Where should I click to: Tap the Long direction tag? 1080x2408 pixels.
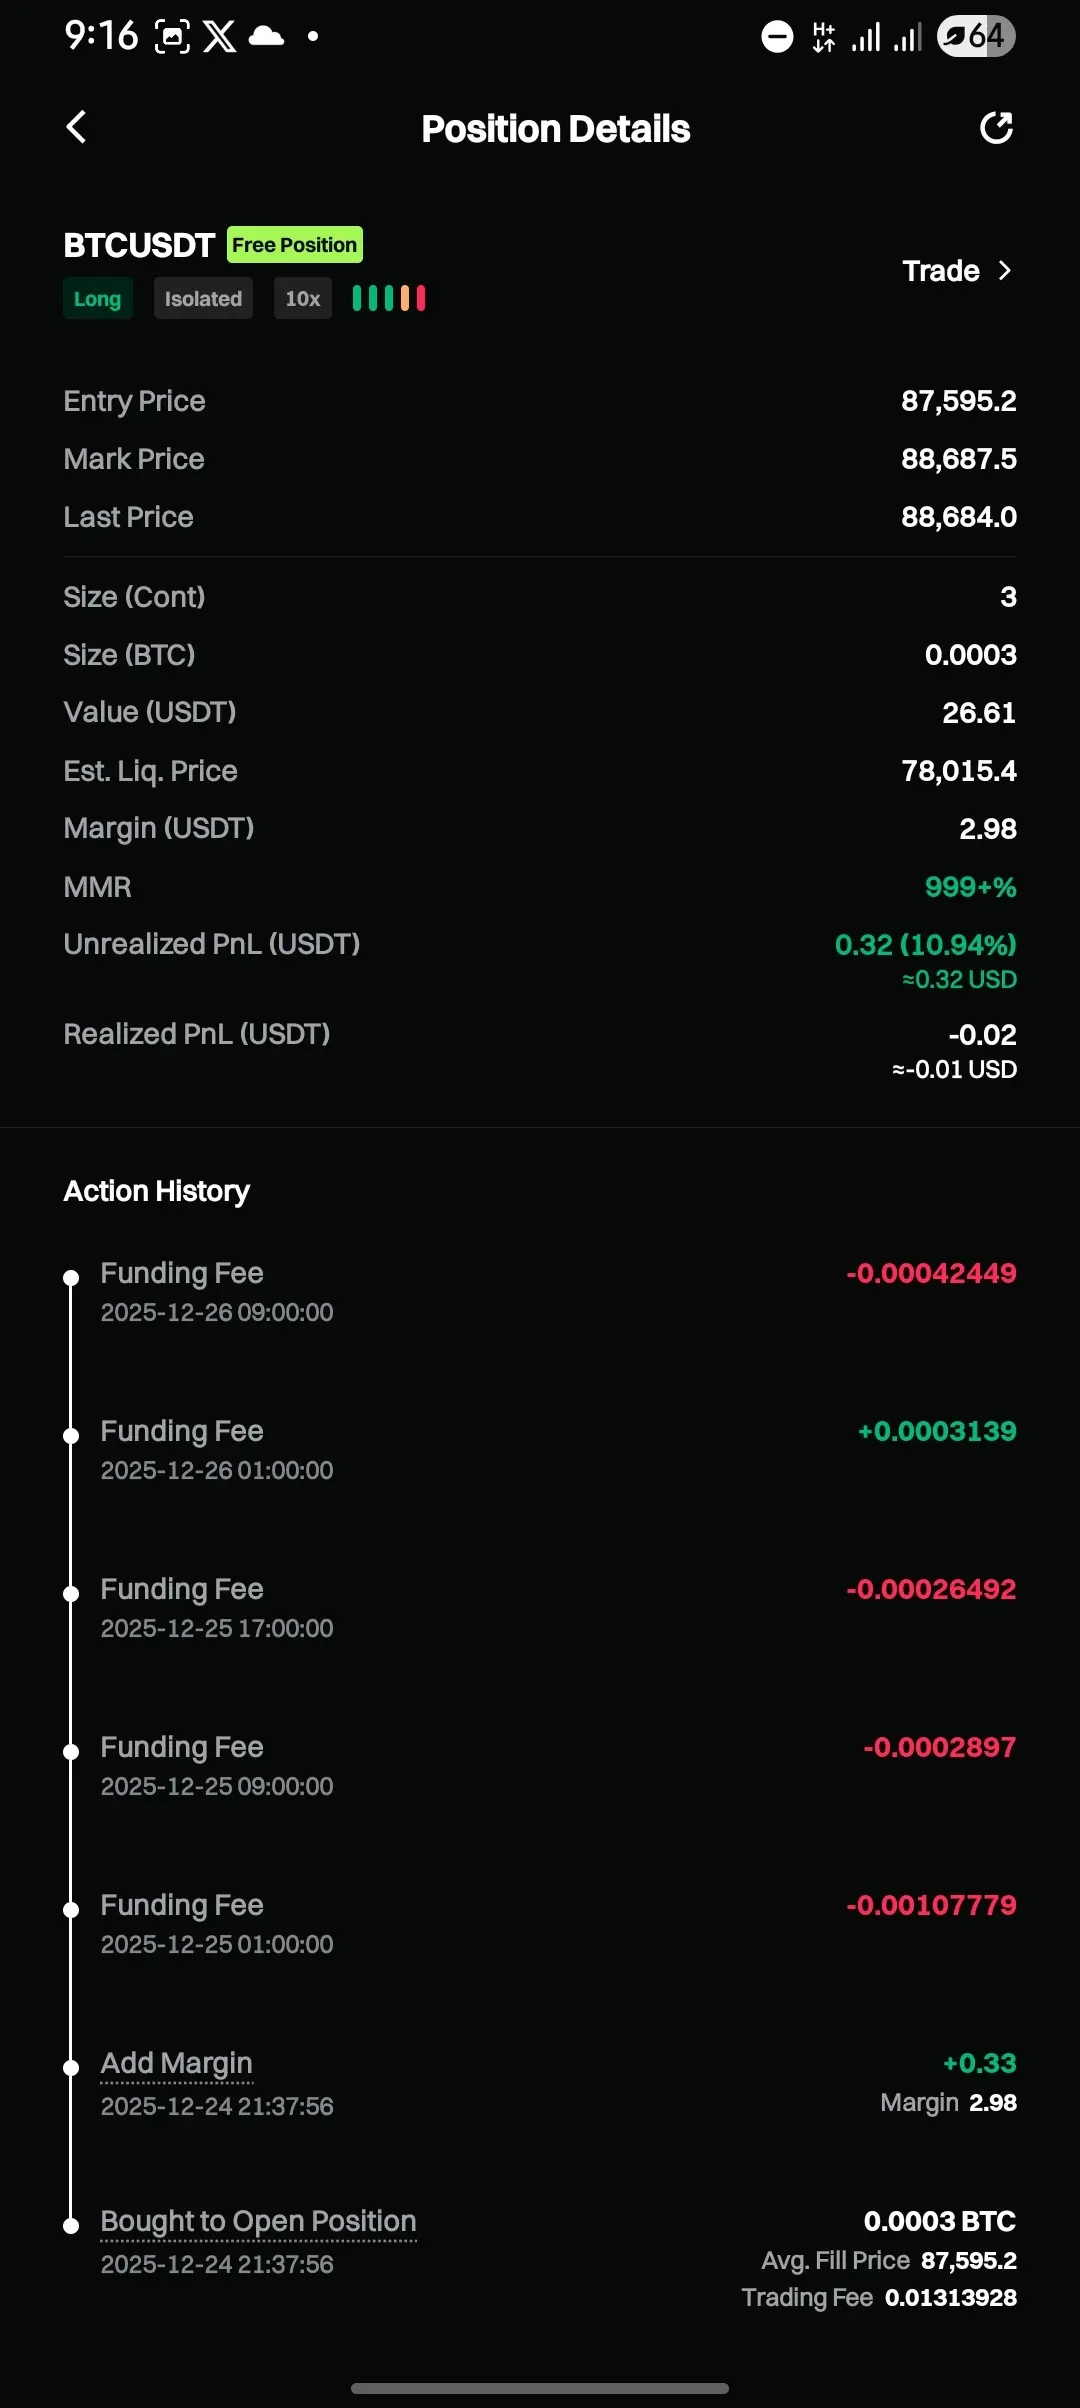pyautogui.click(x=97, y=299)
